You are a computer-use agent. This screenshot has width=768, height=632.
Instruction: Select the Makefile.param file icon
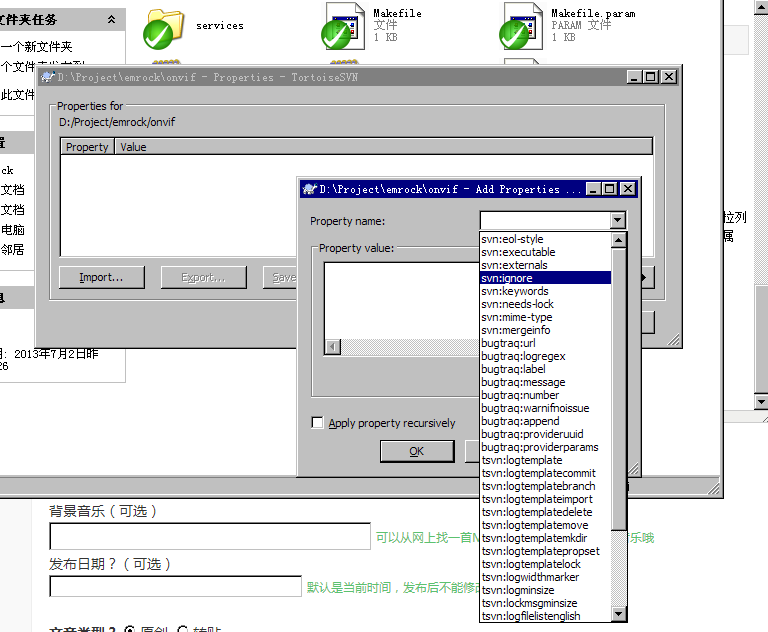pyautogui.click(x=521, y=26)
